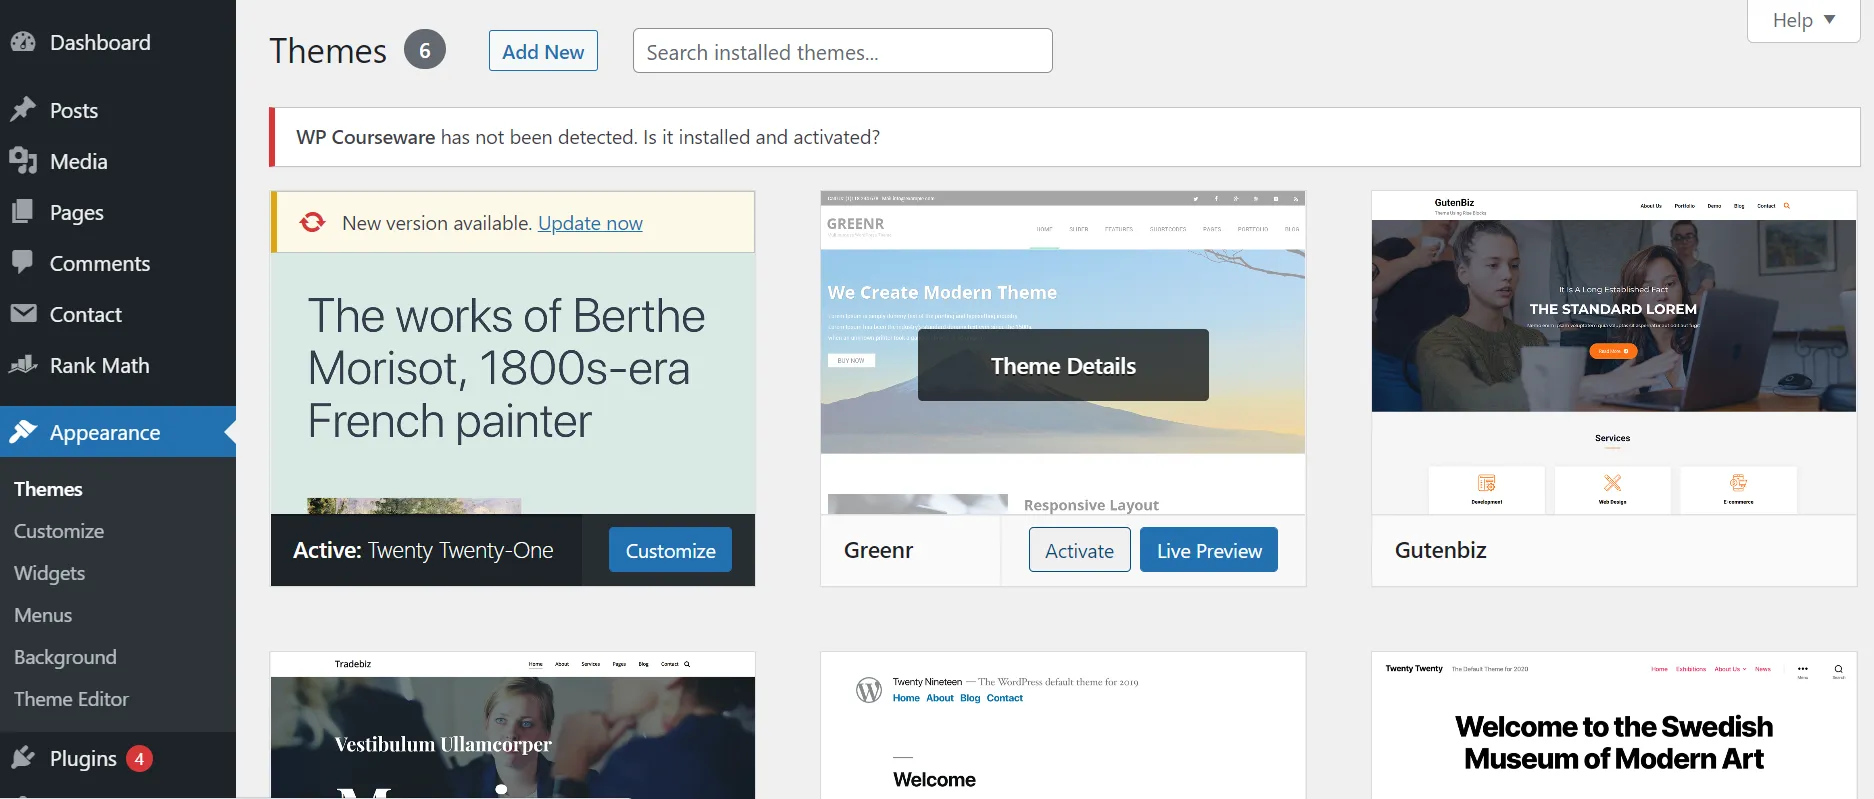Image resolution: width=1874 pixels, height=799 pixels.
Task: Click Add New theme button
Action: [x=543, y=51]
